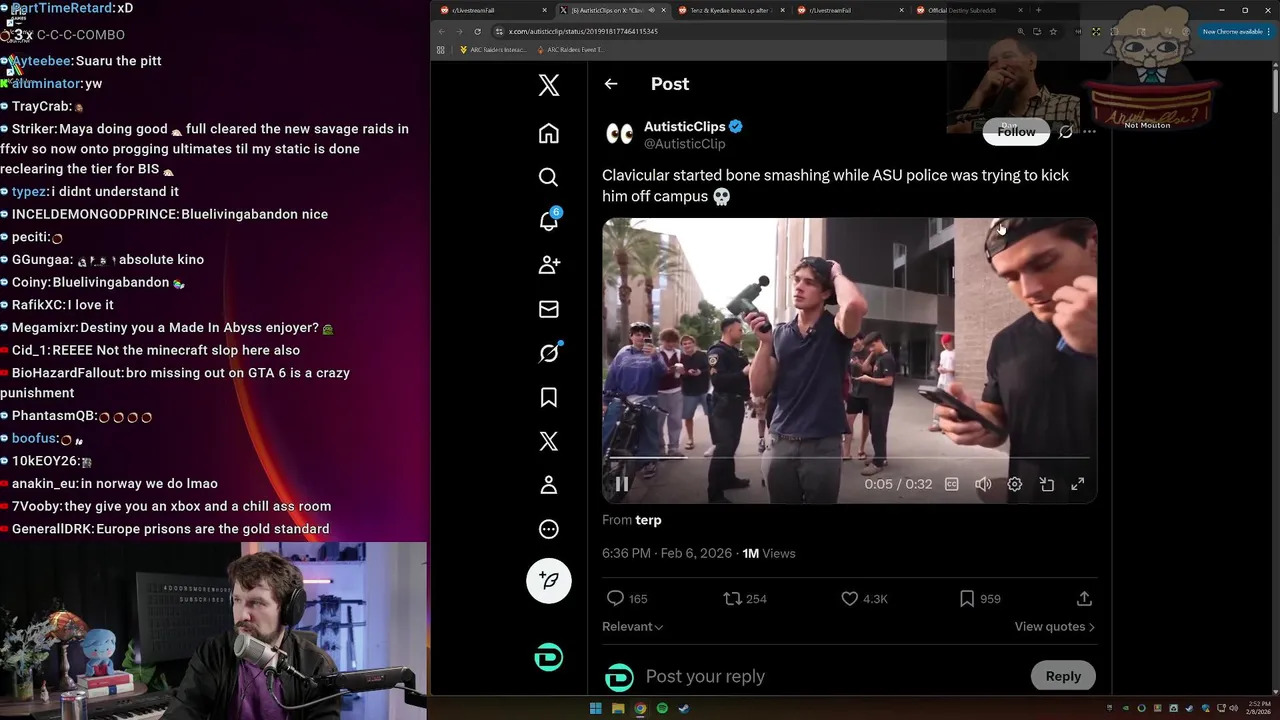Switch to second r/LivestreamFail tab
Image resolution: width=1280 pixels, height=720 pixels.
pos(850,10)
